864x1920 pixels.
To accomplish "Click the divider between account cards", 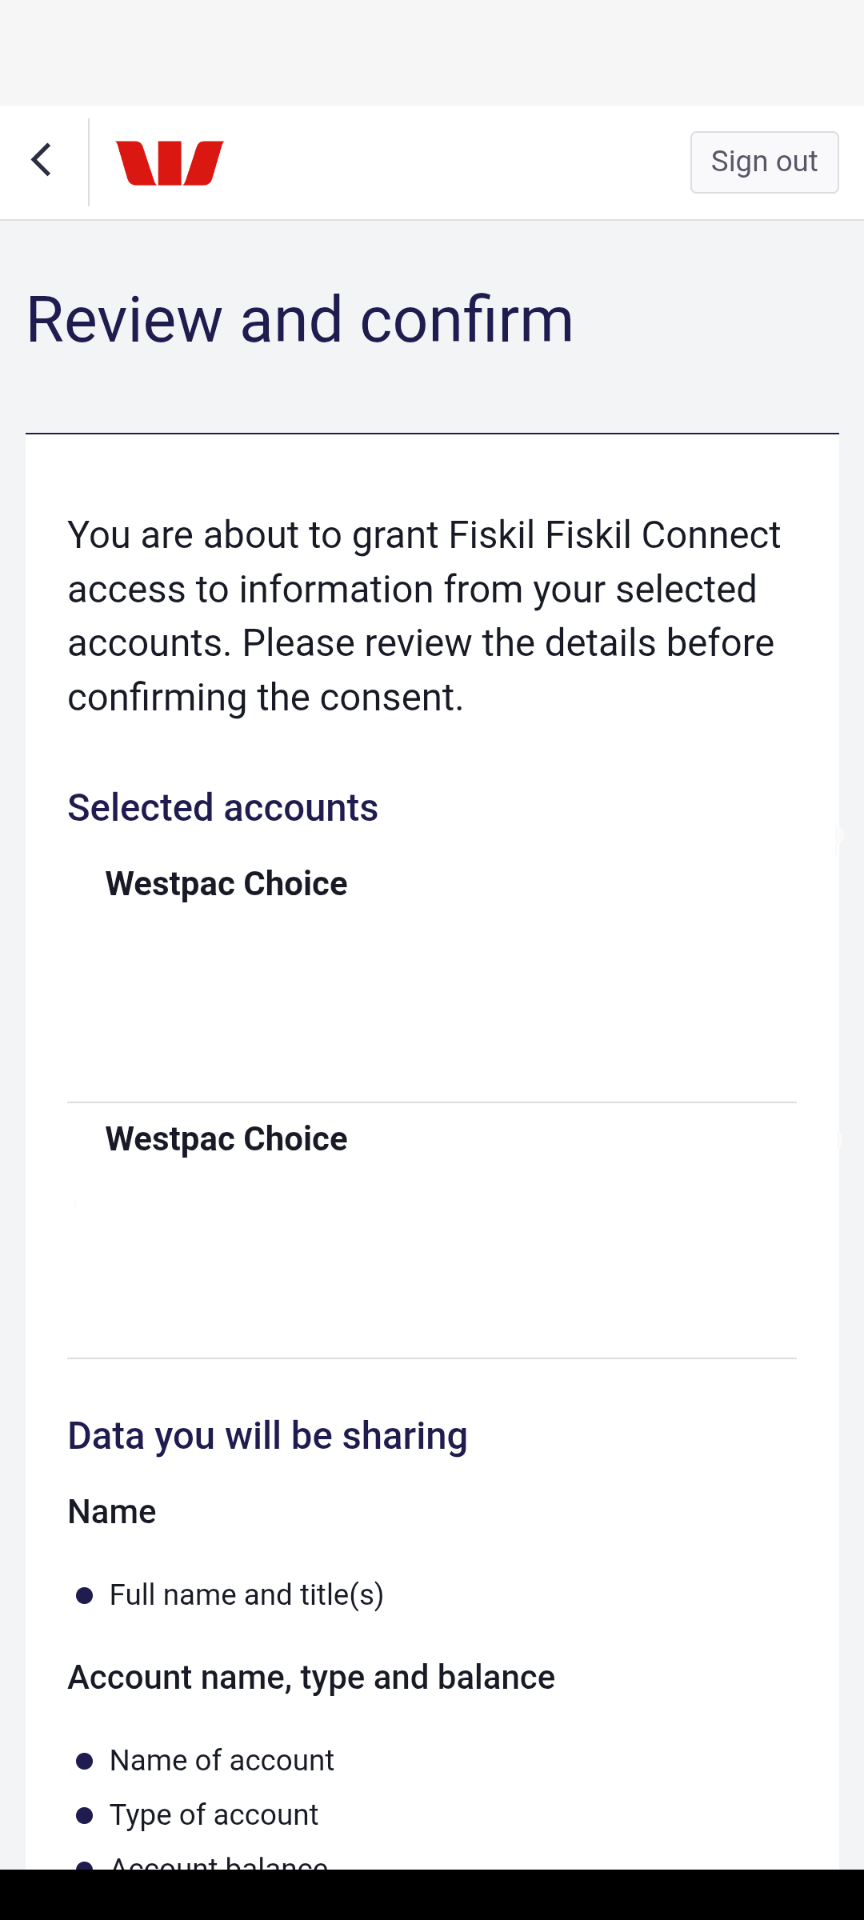I will click(431, 1100).
